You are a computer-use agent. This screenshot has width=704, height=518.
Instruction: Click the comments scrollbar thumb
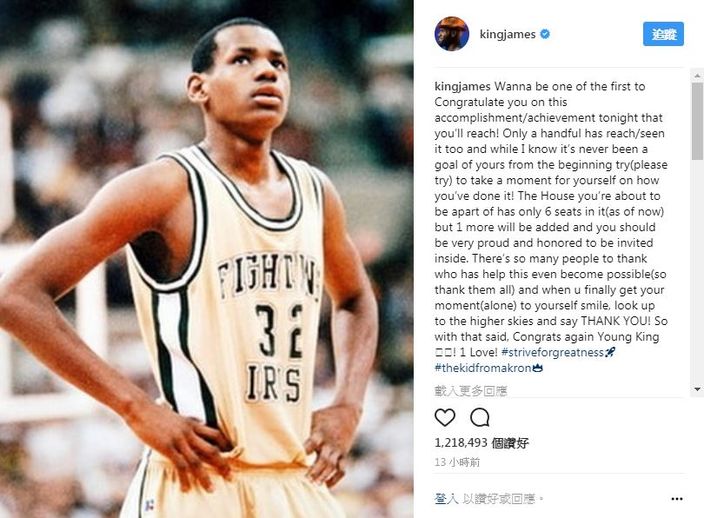tap(697, 121)
